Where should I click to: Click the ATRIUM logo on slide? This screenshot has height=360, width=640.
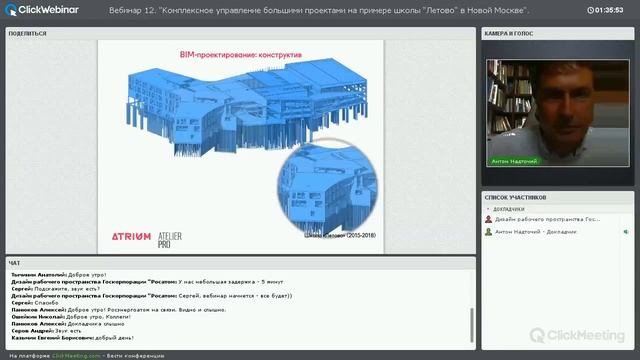tap(131, 236)
